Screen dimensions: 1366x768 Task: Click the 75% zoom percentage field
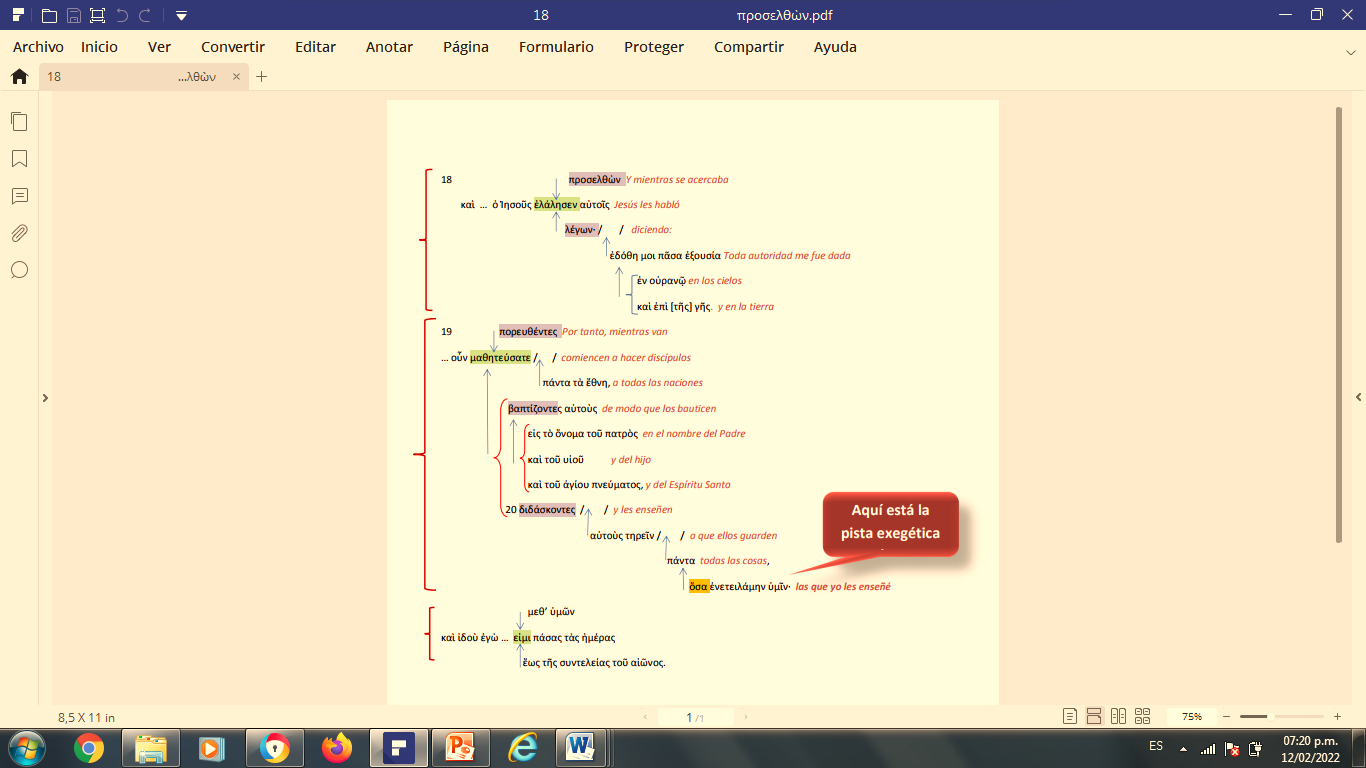[1192, 716]
